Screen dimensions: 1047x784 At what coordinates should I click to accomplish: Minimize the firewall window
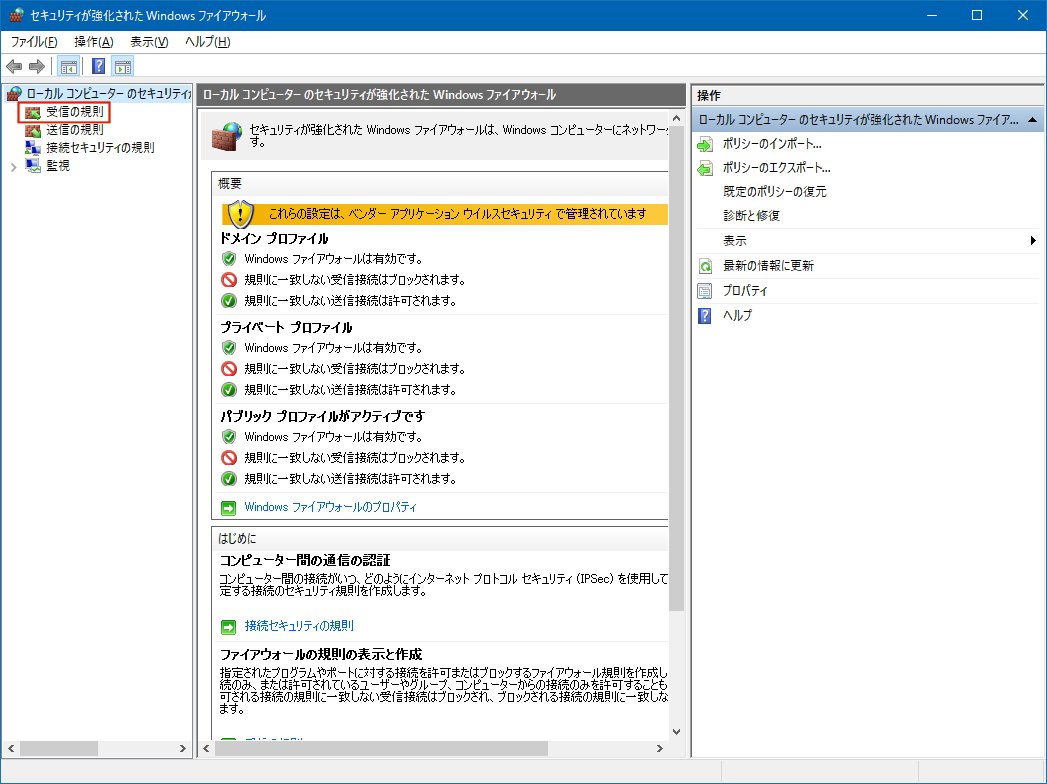click(x=932, y=15)
